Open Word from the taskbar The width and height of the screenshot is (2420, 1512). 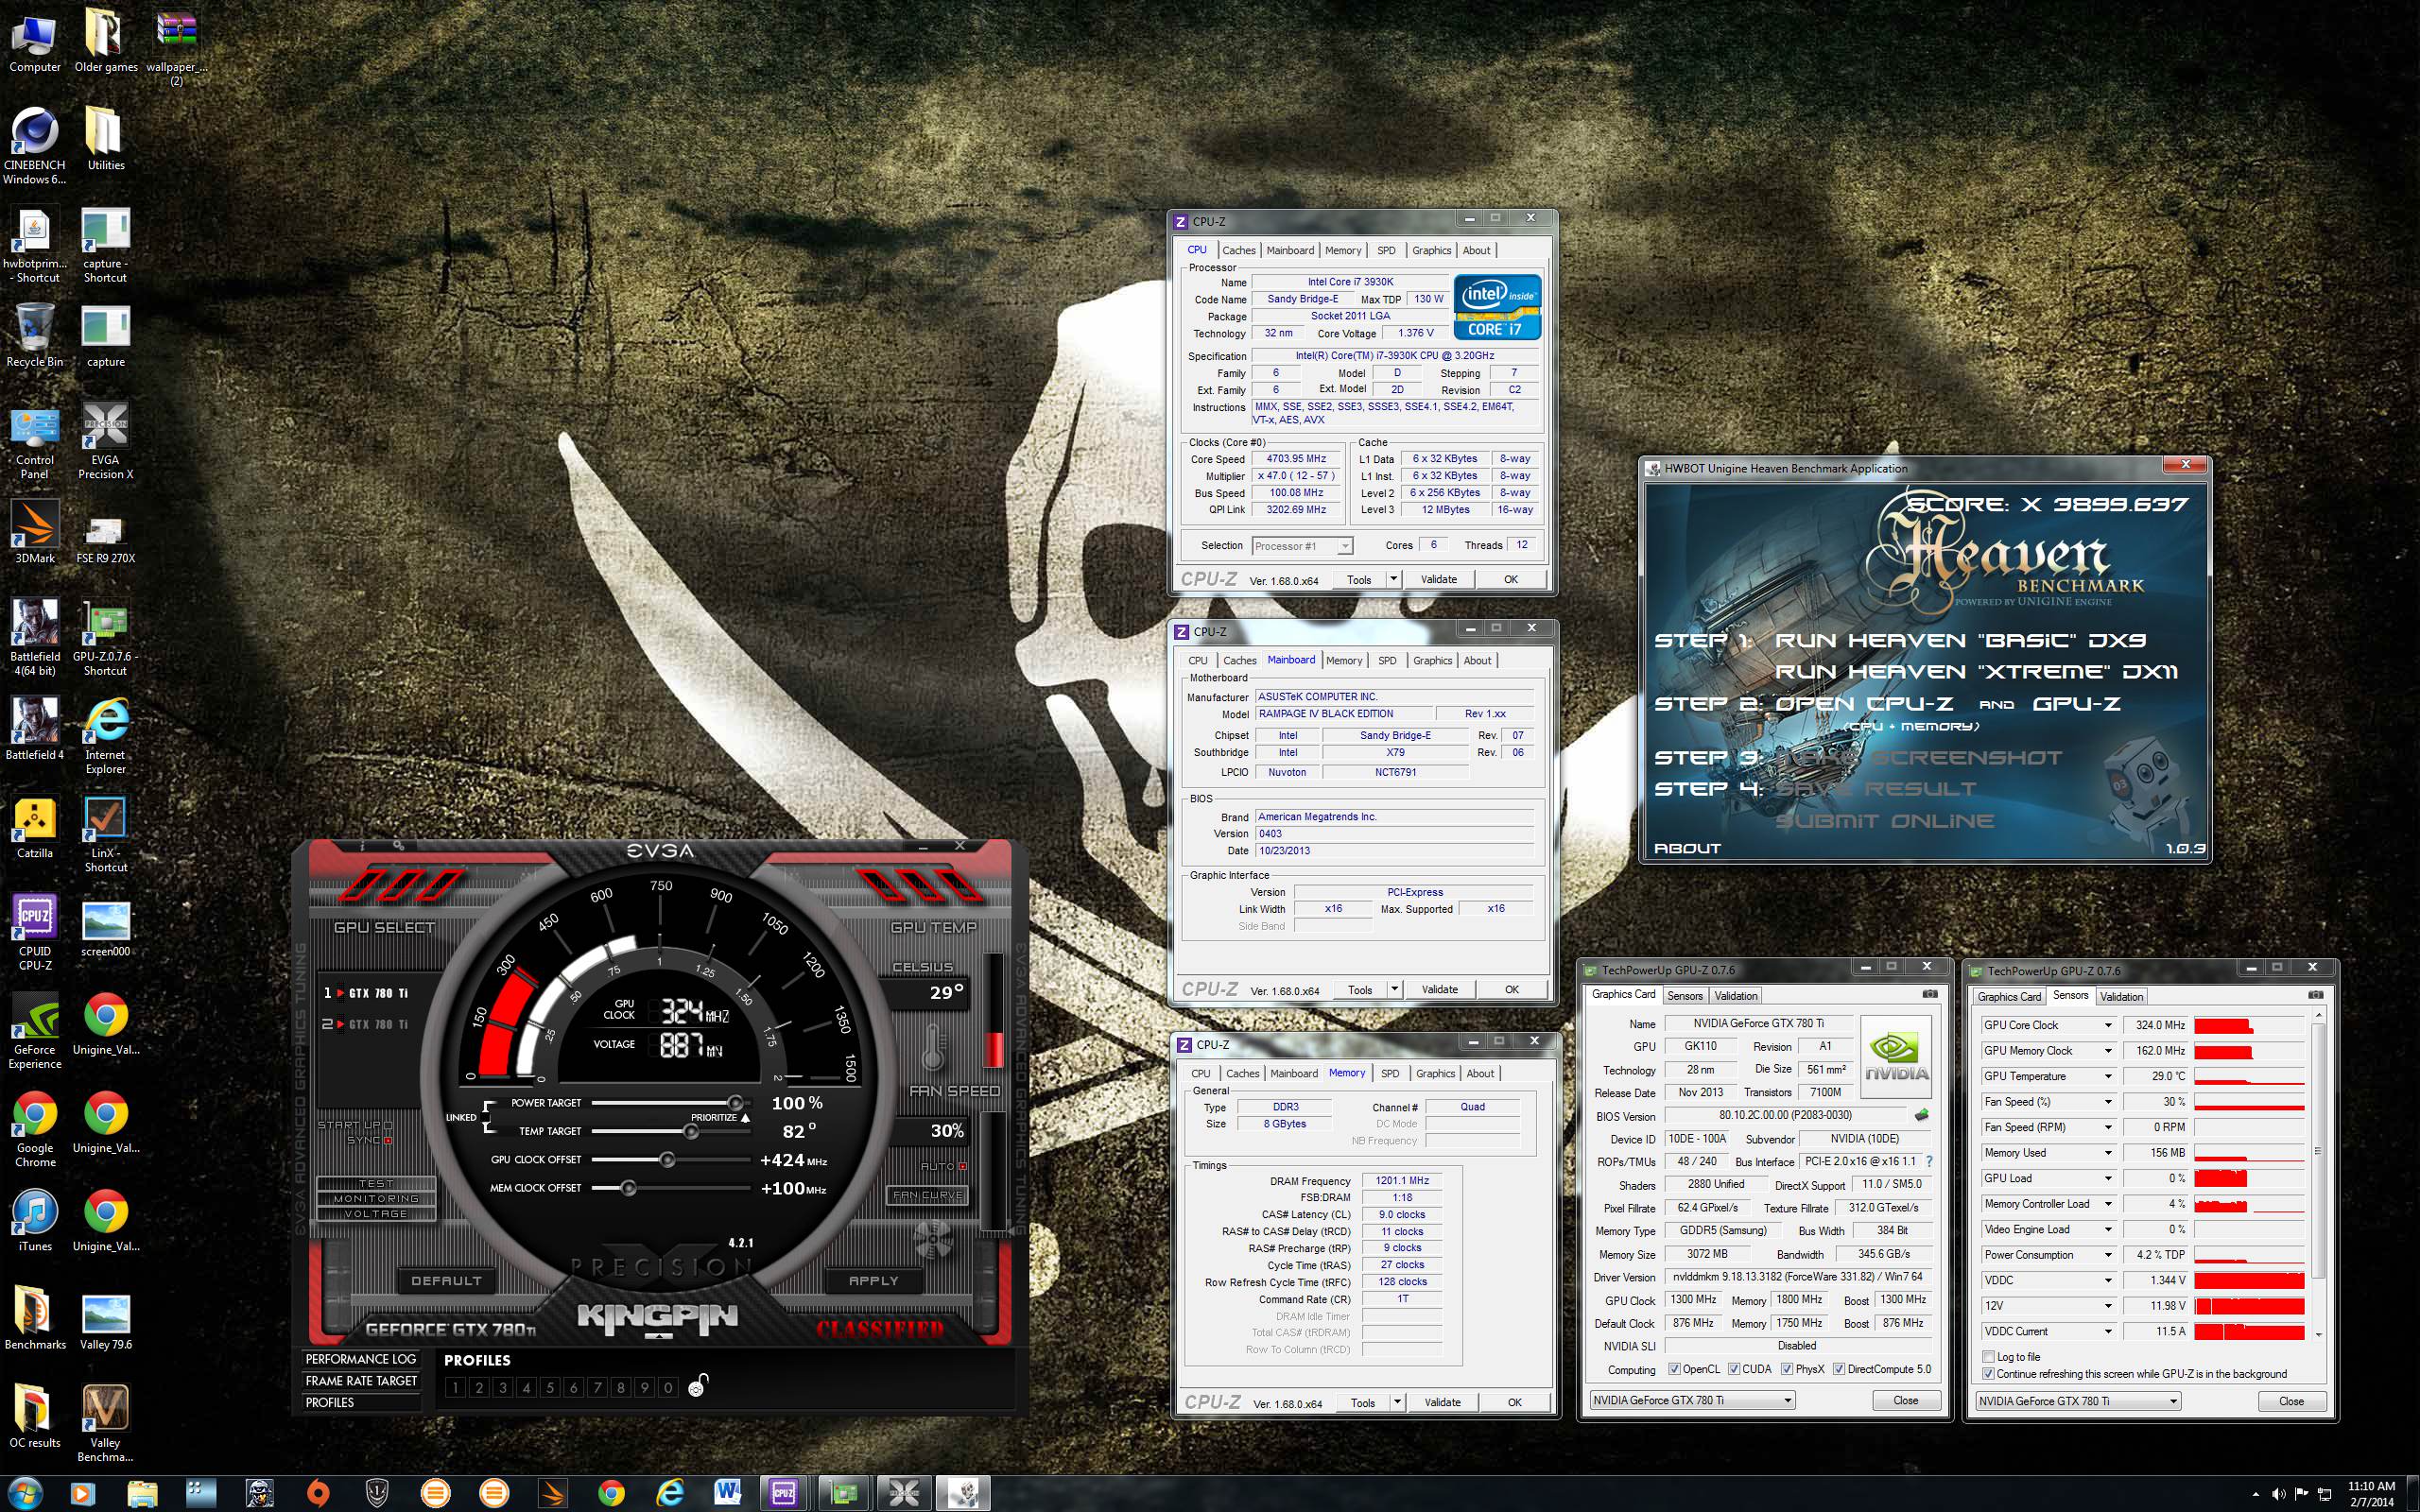tap(727, 1493)
